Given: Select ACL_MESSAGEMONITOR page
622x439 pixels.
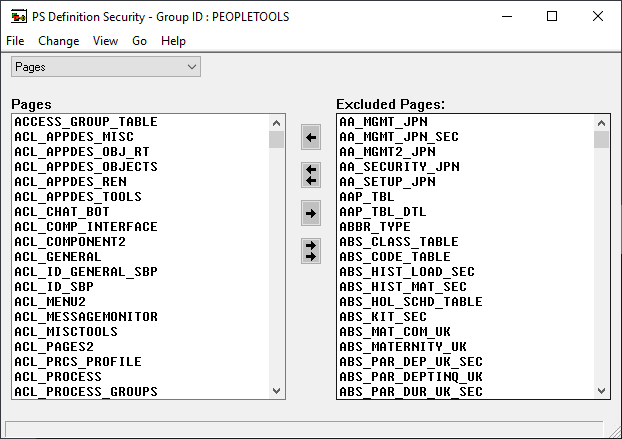Looking at the screenshot, I should pyautogui.click(x=141, y=317).
